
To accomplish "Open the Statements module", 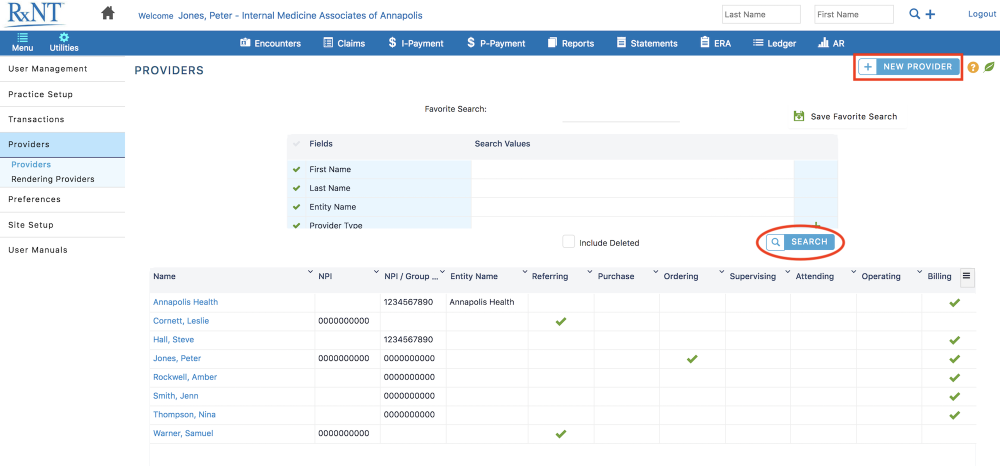I will [x=647, y=43].
